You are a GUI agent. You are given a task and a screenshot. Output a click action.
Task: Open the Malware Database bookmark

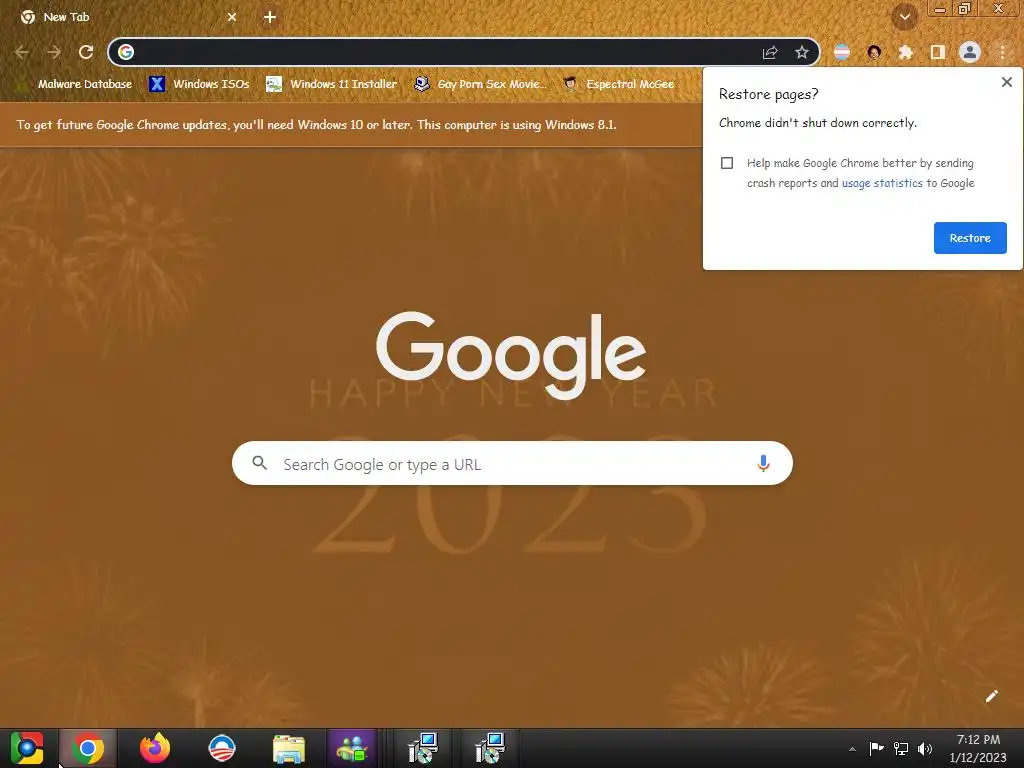click(x=75, y=84)
